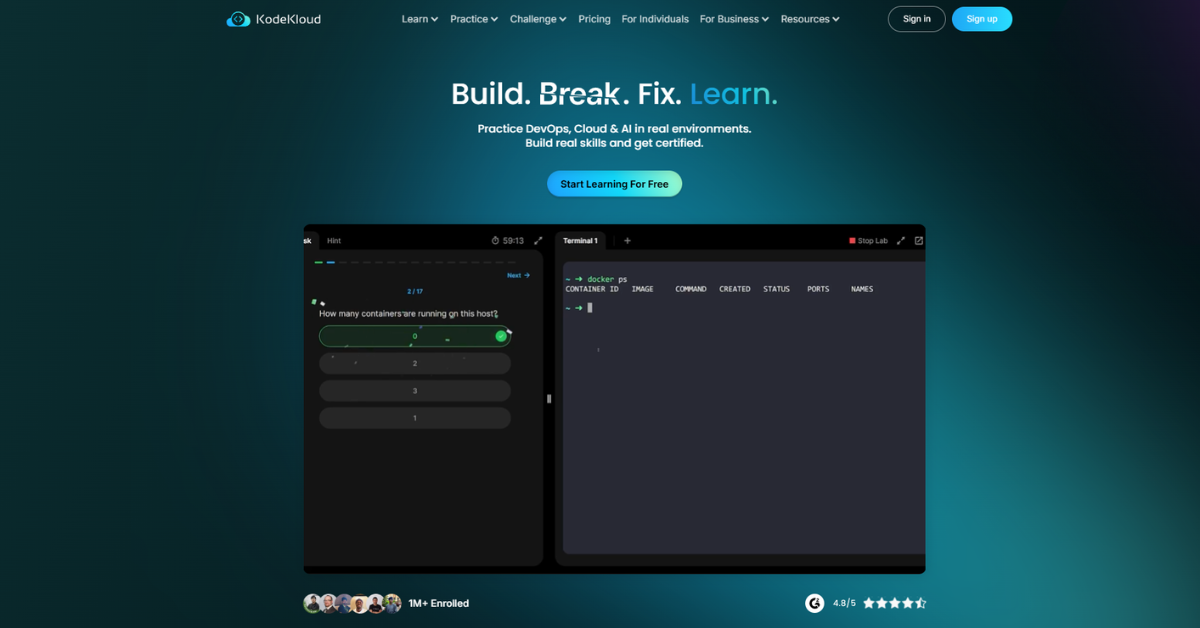
Task: Click the G2 rating logo
Action: pyautogui.click(x=815, y=603)
